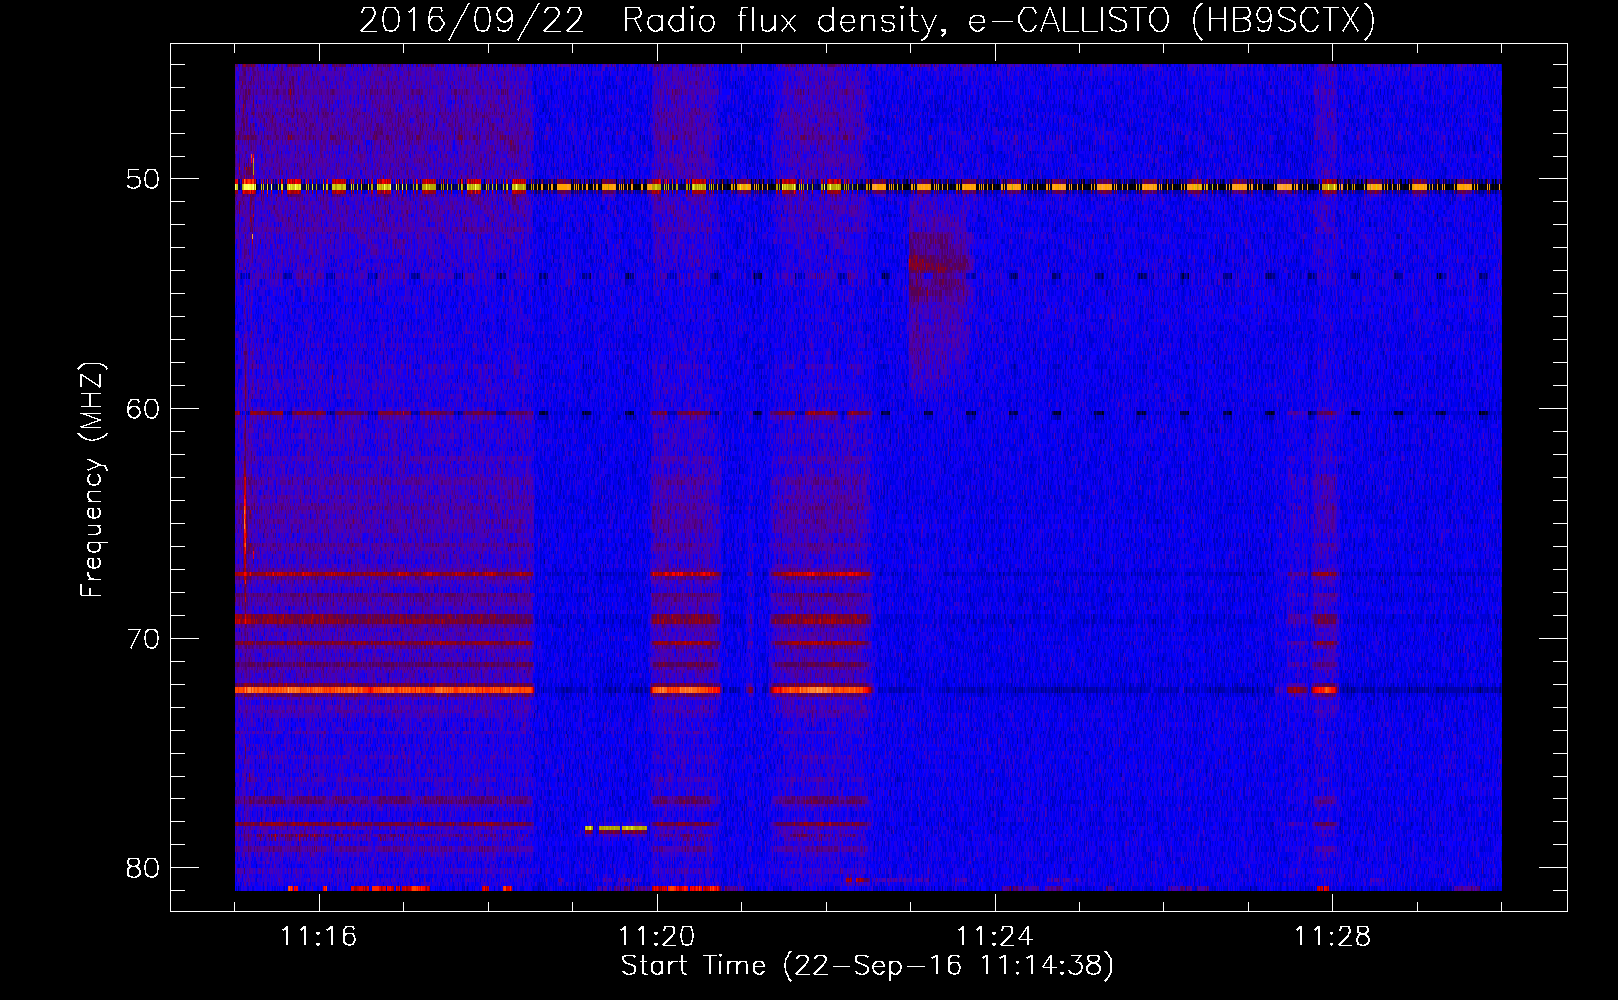Click the 'Frequency (MHZ)' axis label
The height and width of the screenshot is (1000, 1618).
tap(92, 480)
